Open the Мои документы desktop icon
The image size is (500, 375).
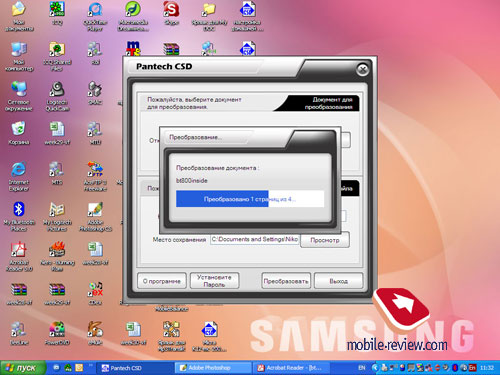pyautogui.click(x=19, y=16)
